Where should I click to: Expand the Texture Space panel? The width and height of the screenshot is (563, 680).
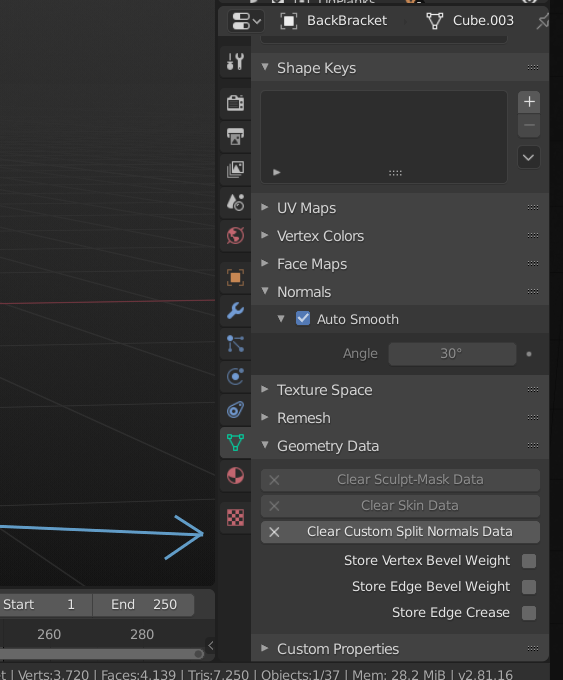click(x=265, y=389)
